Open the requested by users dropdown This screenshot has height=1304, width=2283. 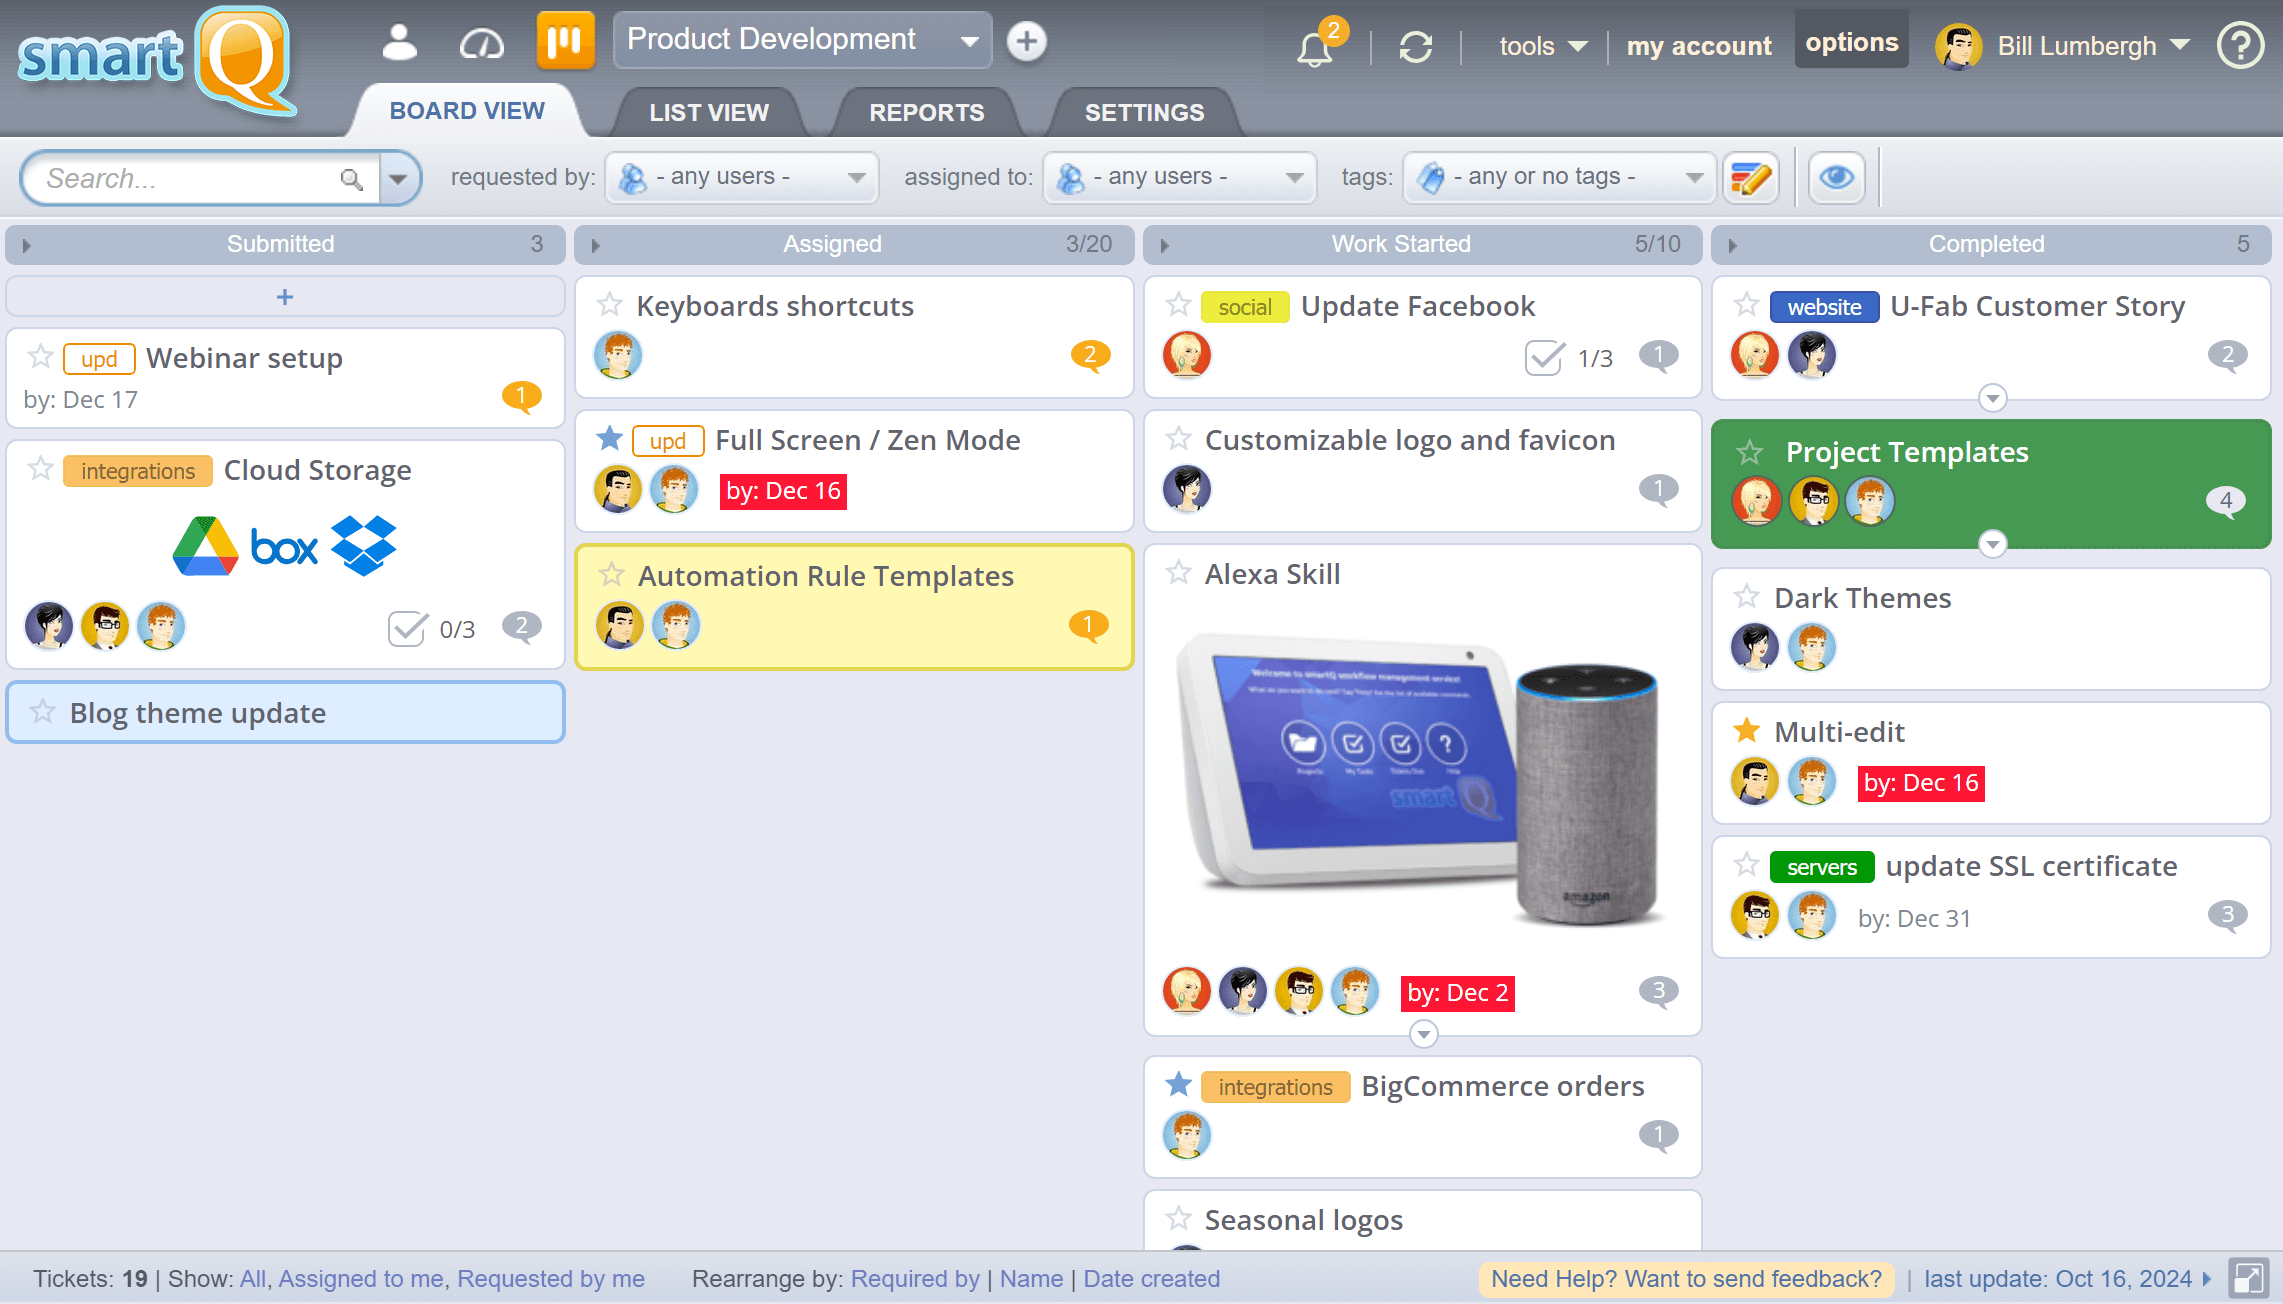pyautogui.click(x=741, y=177)
